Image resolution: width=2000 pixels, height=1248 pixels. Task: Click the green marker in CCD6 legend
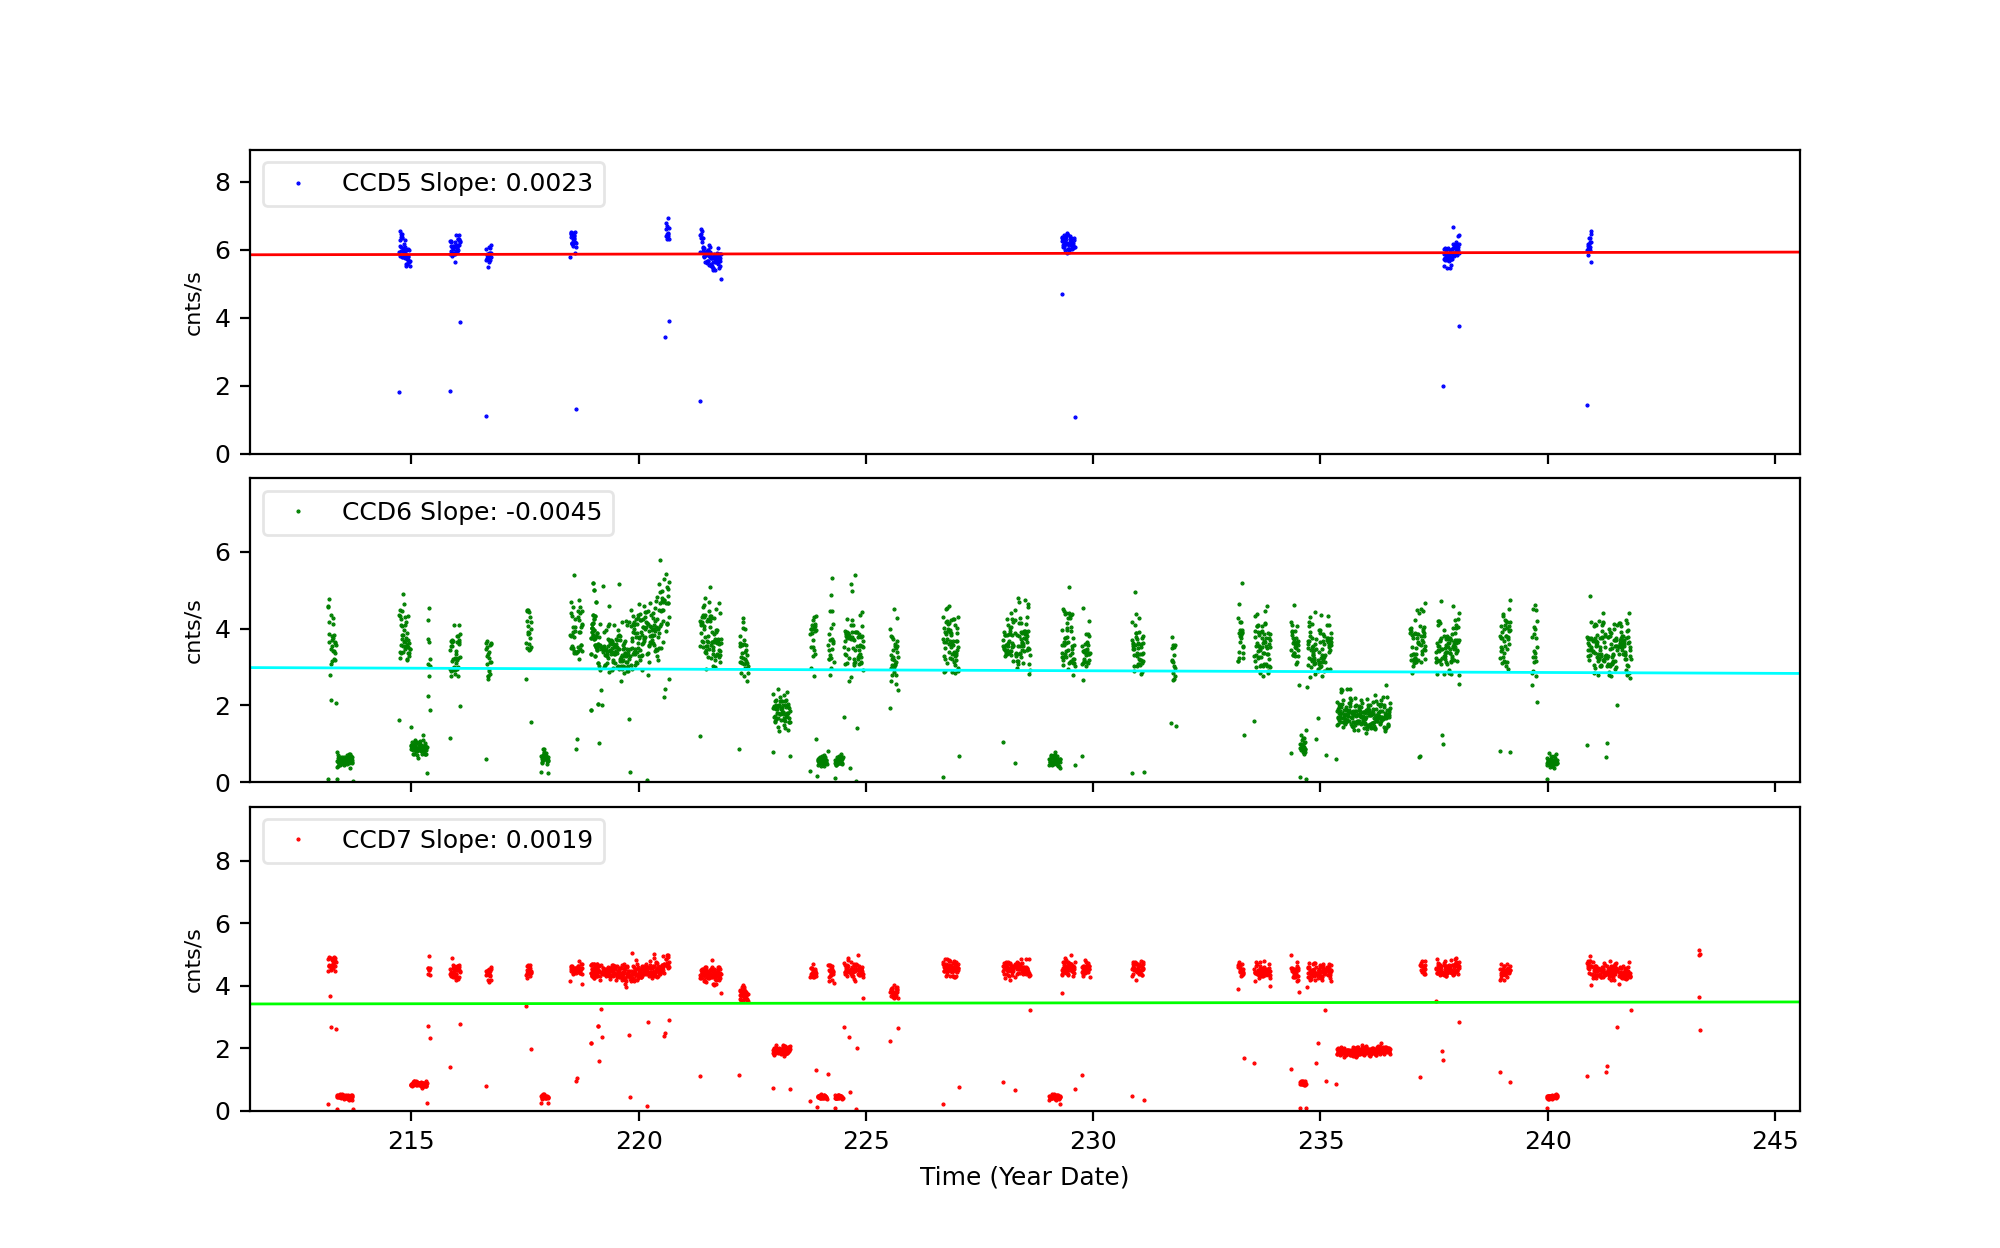298,512
